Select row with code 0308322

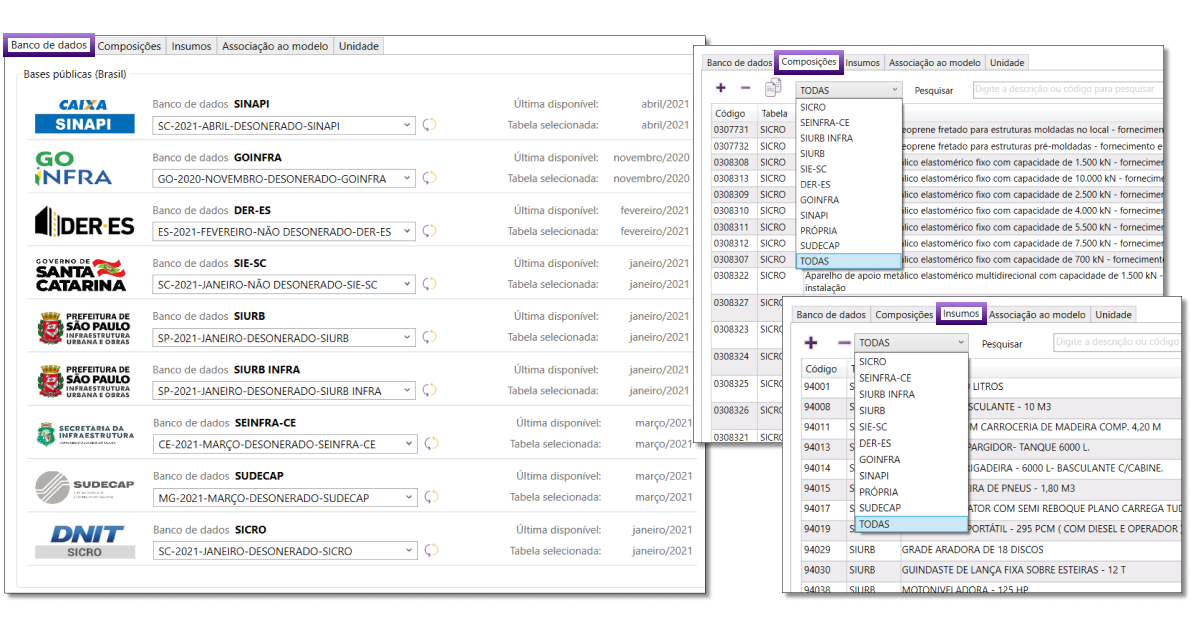(x=937, y=281)
